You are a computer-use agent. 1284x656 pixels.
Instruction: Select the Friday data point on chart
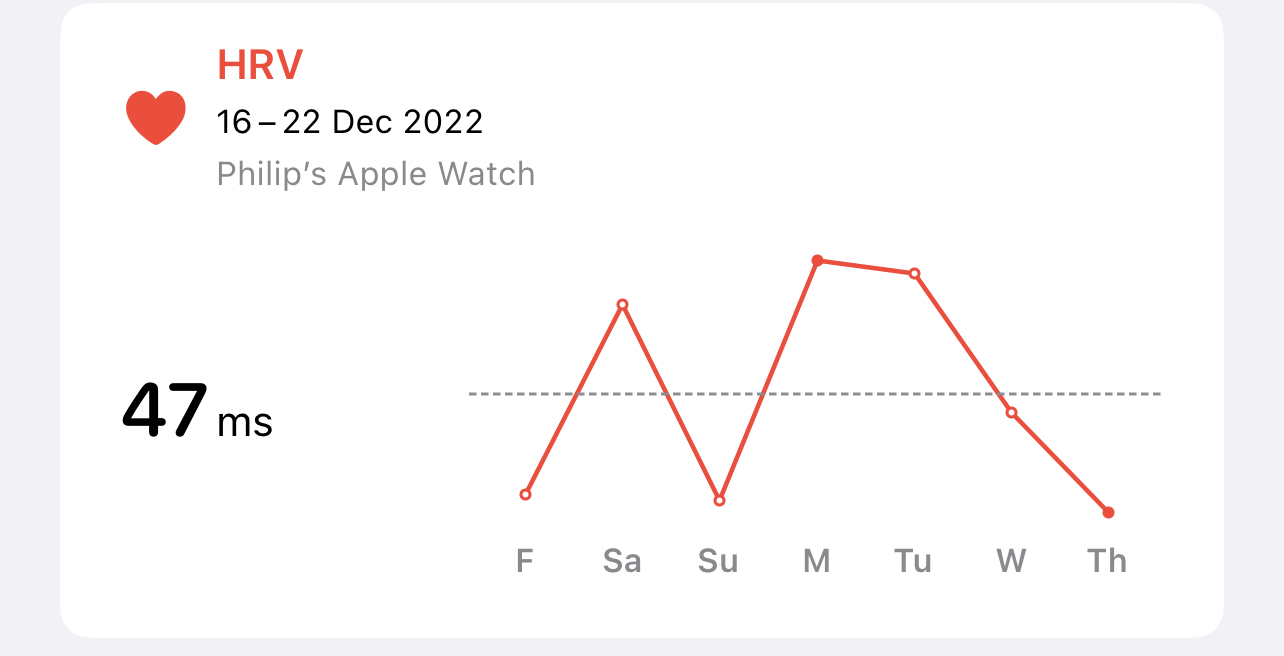tap(526, 494)
